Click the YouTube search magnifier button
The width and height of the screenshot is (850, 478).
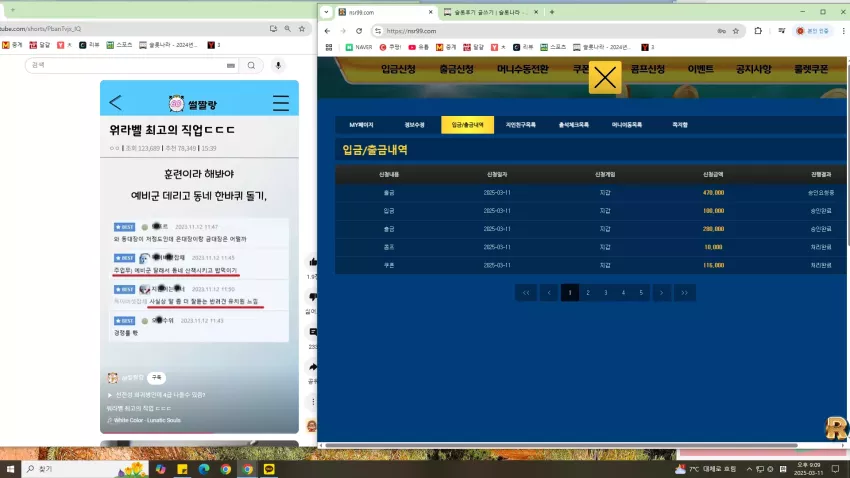pos(251,65)
